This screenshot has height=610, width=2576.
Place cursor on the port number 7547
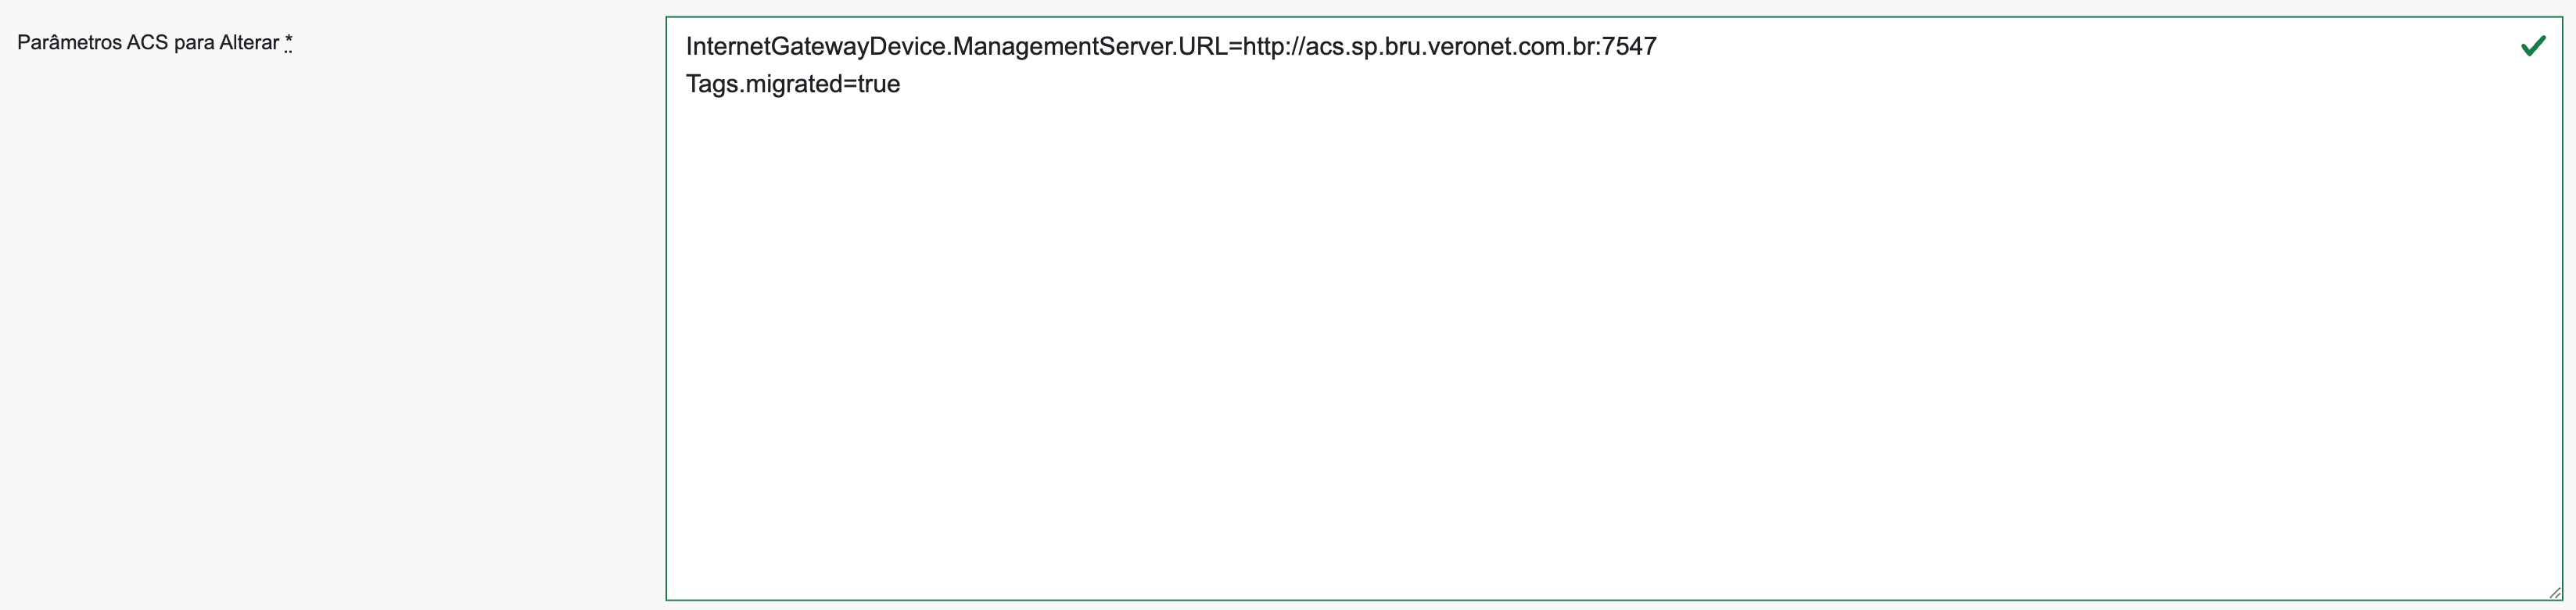point(1629,47)
